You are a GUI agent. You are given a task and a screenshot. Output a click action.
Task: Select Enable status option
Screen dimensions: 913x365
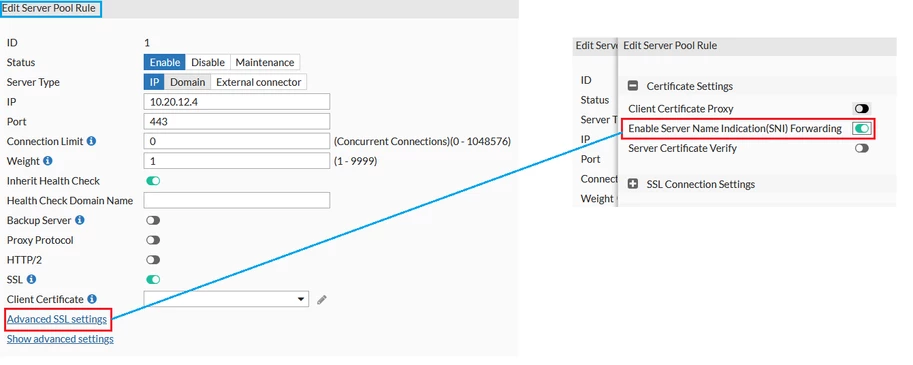click(165, 62)
